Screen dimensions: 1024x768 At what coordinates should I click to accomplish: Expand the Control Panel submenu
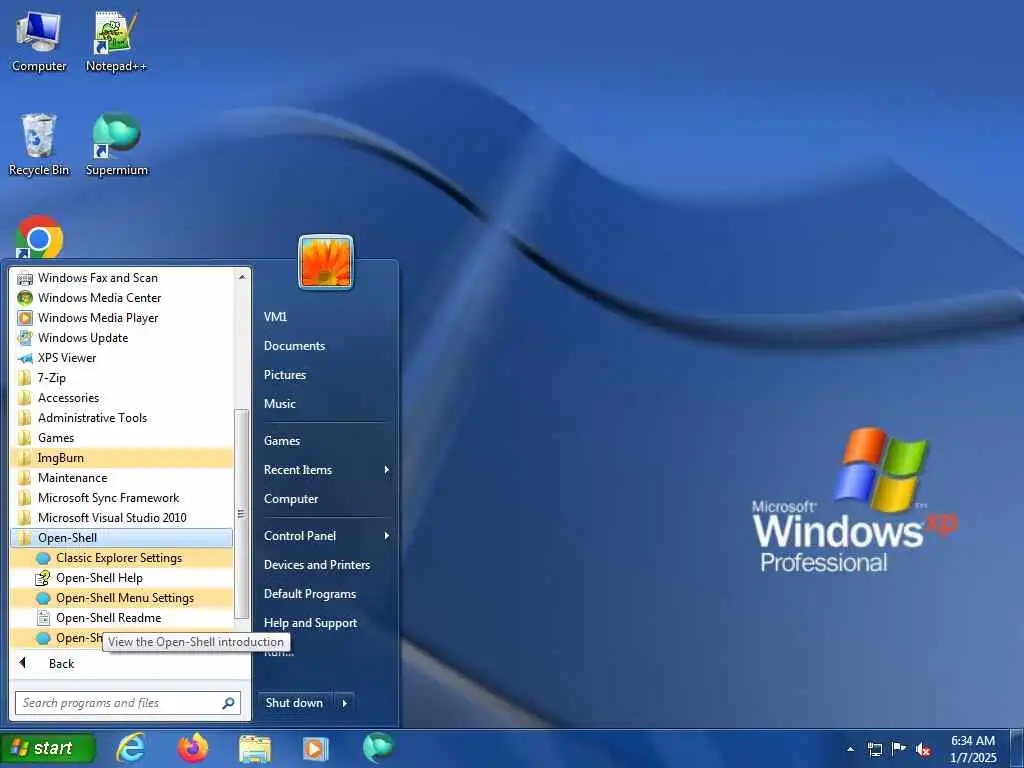tap(327, 536)
